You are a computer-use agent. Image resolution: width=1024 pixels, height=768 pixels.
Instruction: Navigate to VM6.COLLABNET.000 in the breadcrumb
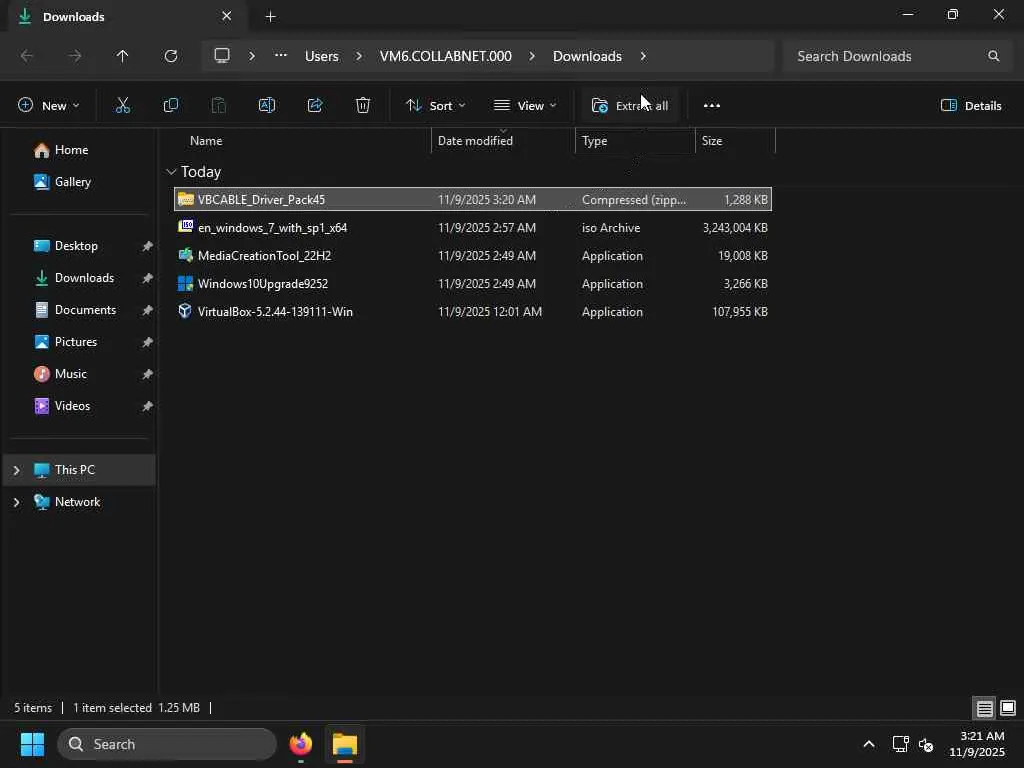tap(445, 56)
